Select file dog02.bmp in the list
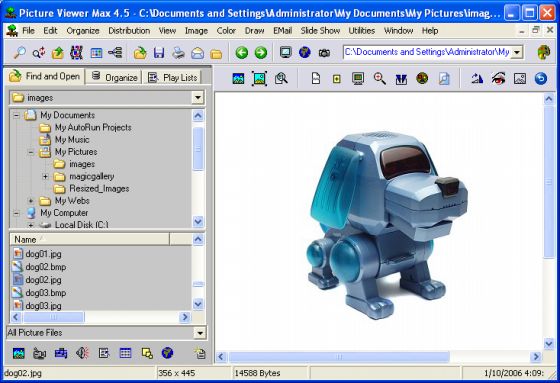 click(46, 267)
